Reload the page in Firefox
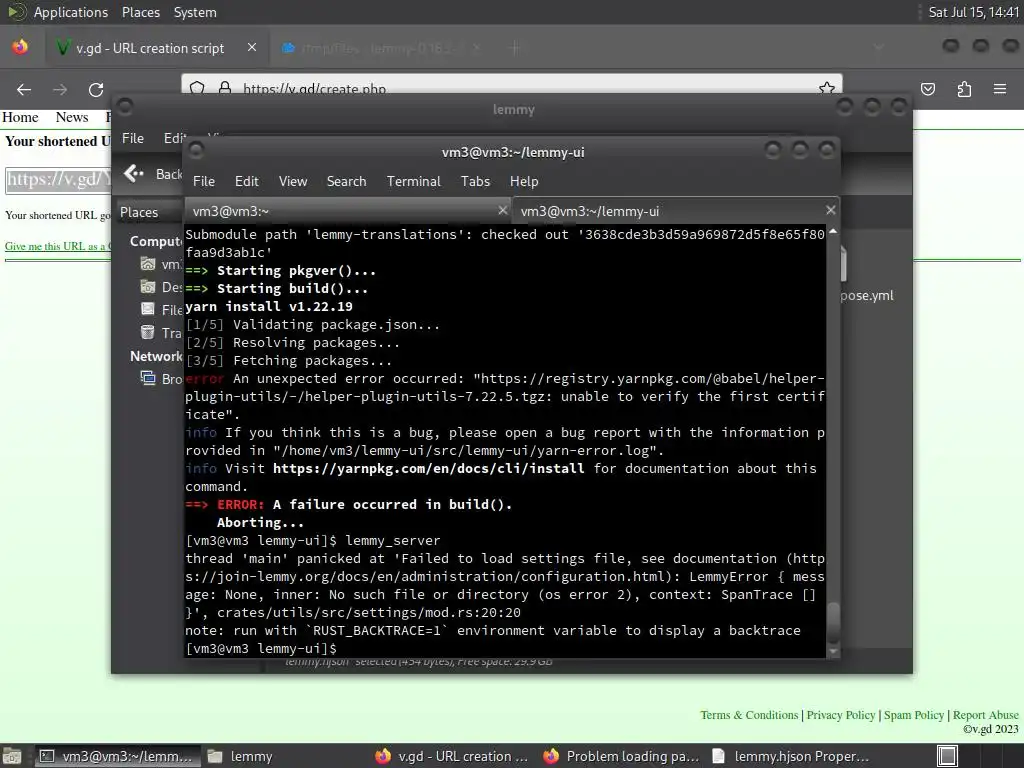 [x=96, y=89]
